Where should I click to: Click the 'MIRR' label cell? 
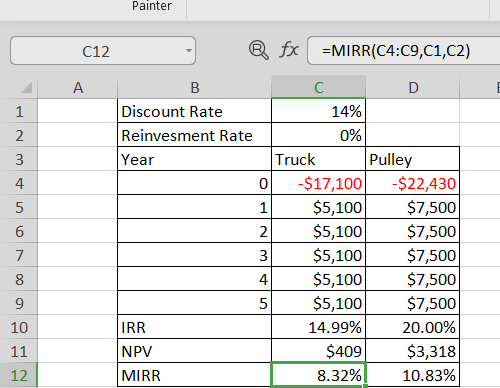tap(195, 375)
